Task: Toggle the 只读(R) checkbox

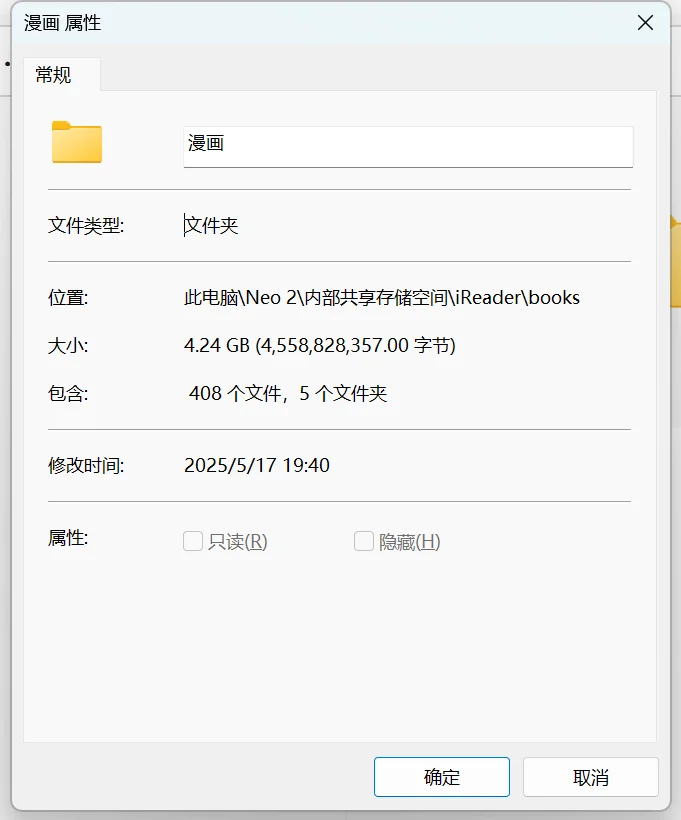Action: [x=193, y=541]
